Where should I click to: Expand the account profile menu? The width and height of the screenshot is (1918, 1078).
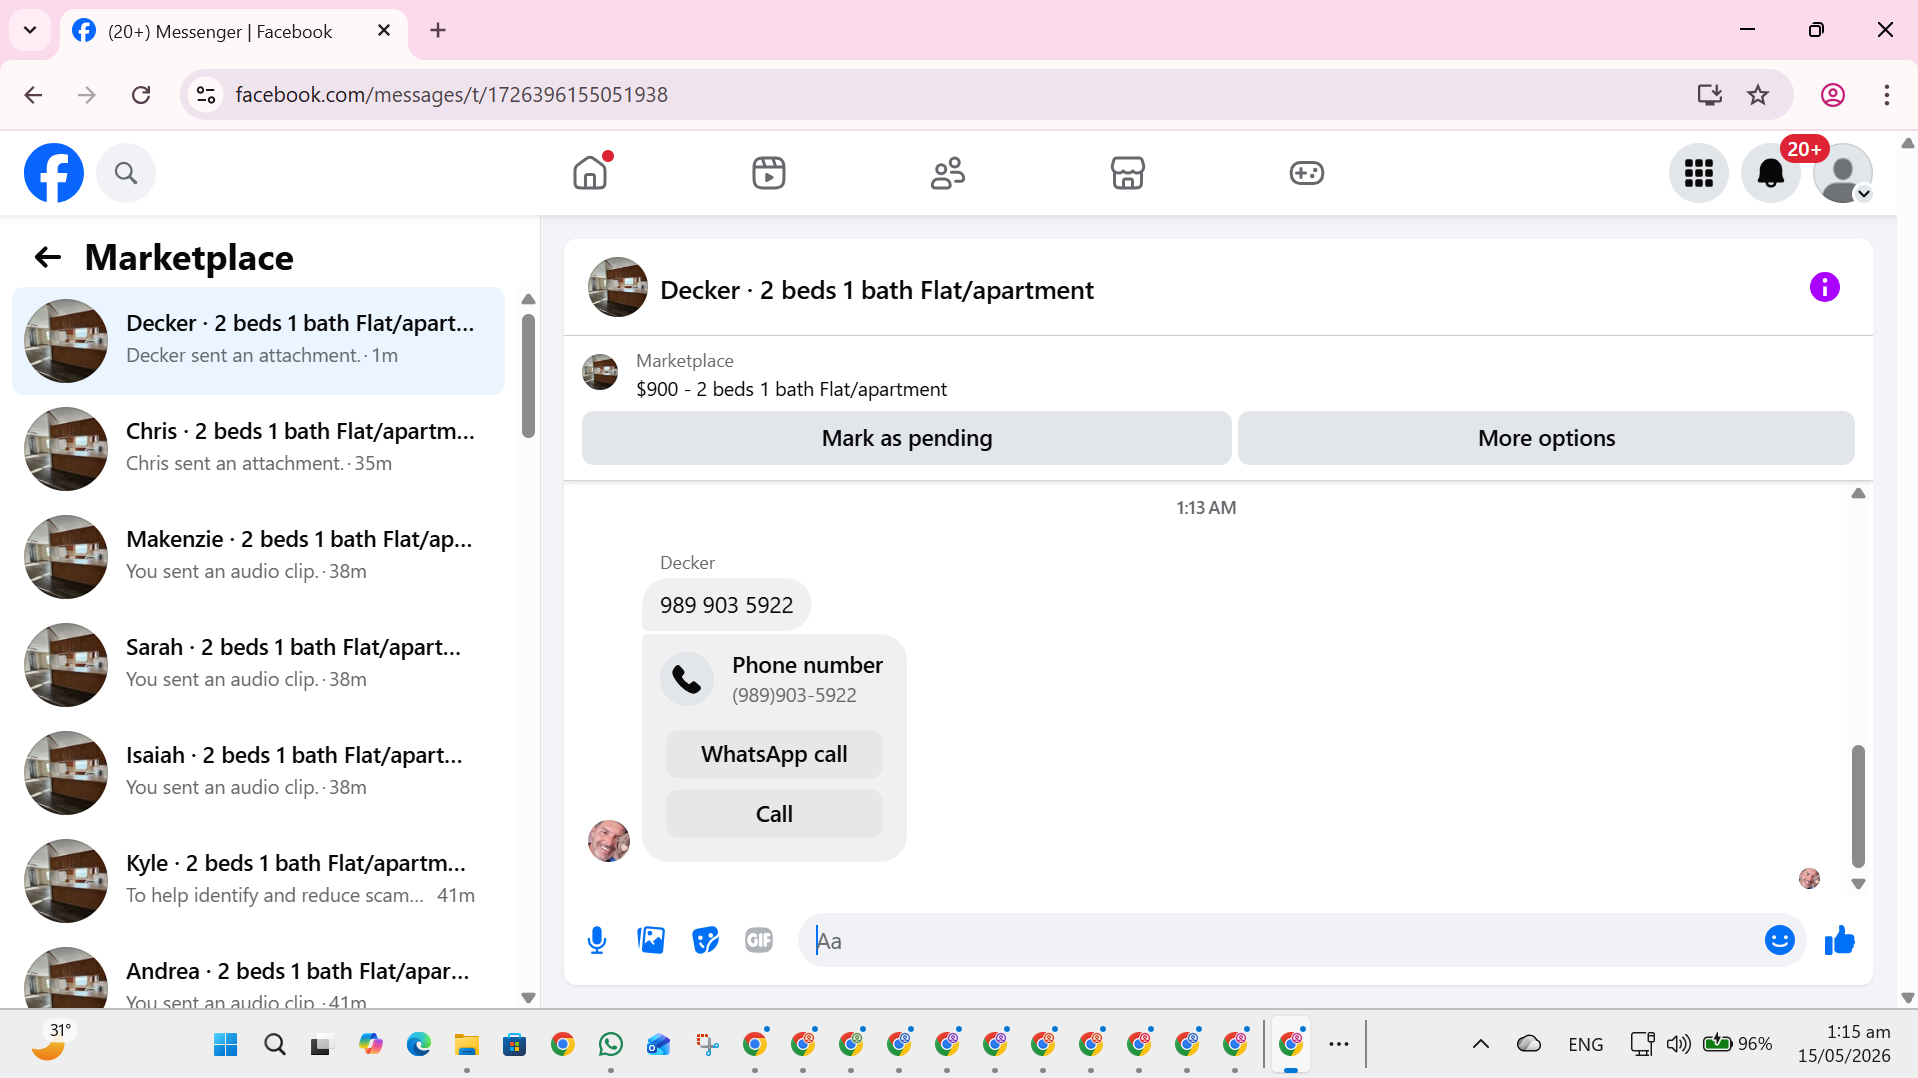pos(1842,173)
